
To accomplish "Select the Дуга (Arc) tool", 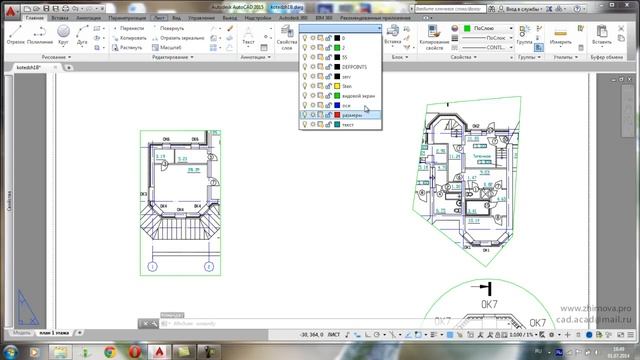I will click(x=82, y=35).
